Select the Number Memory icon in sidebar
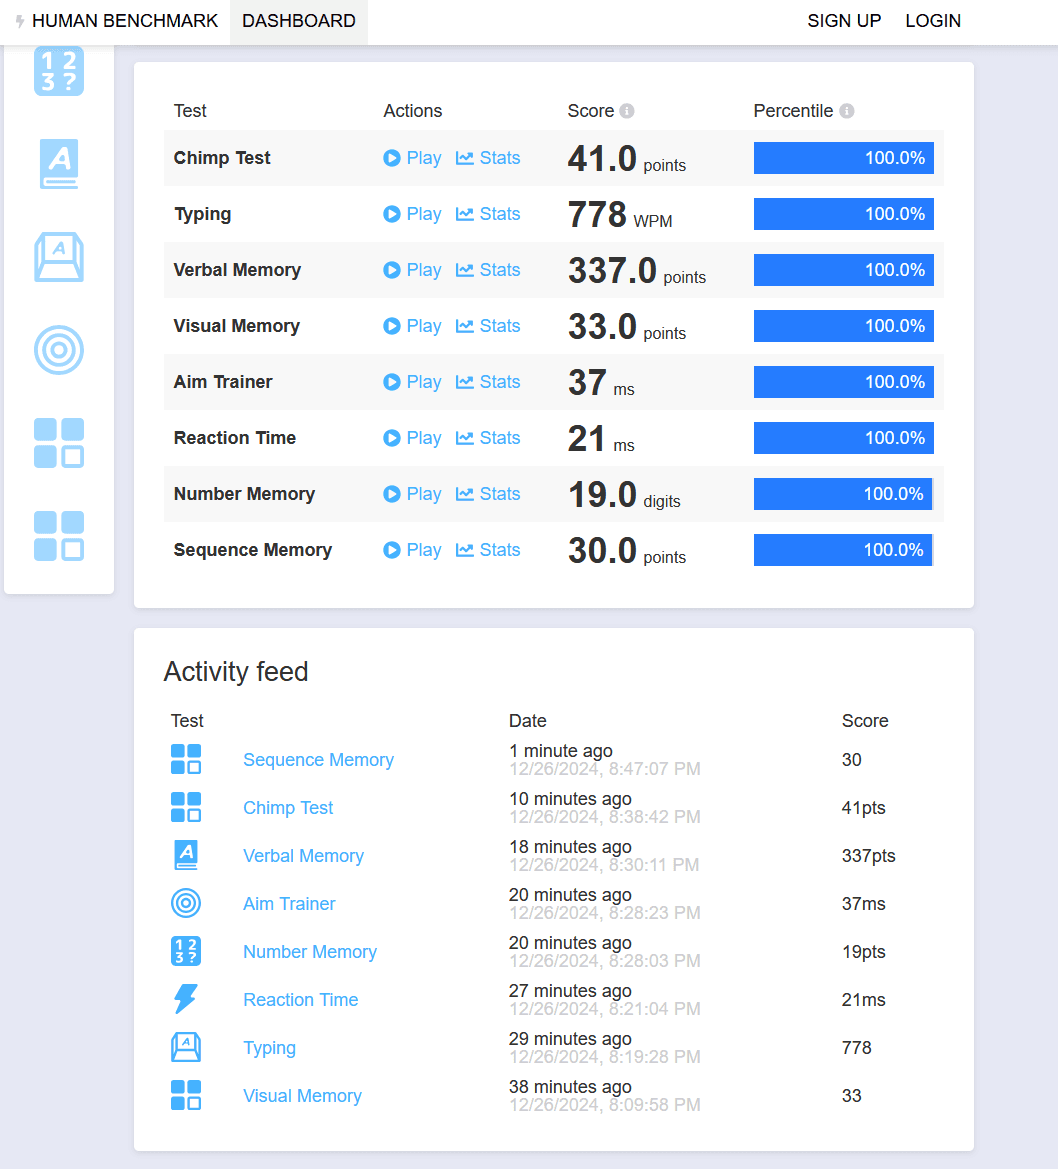Viewport: 1058px width, 1169px height. [58, 71]
